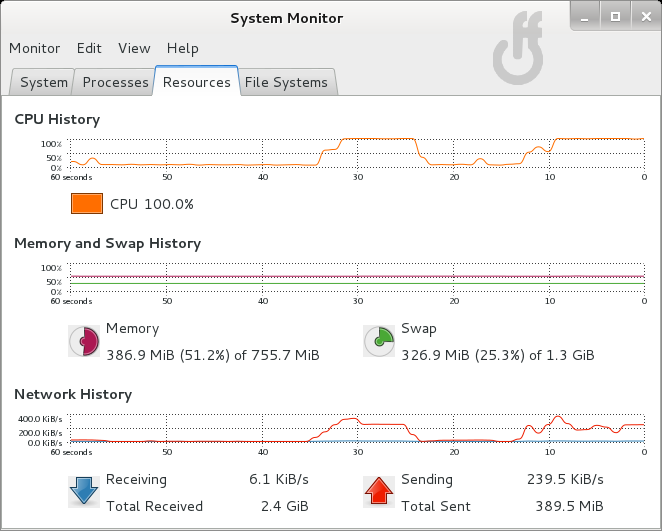Click the red Sending up arrow icon
The width and height of the screenshot is (662, 531).
(379, 492)
